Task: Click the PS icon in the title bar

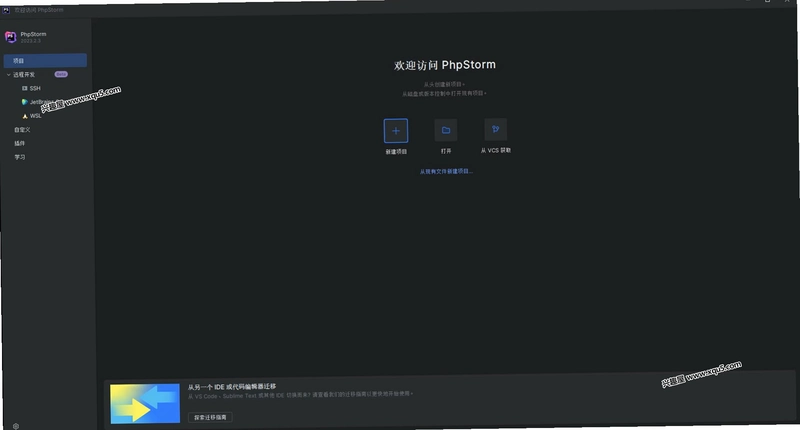Action: click(6, 10)
